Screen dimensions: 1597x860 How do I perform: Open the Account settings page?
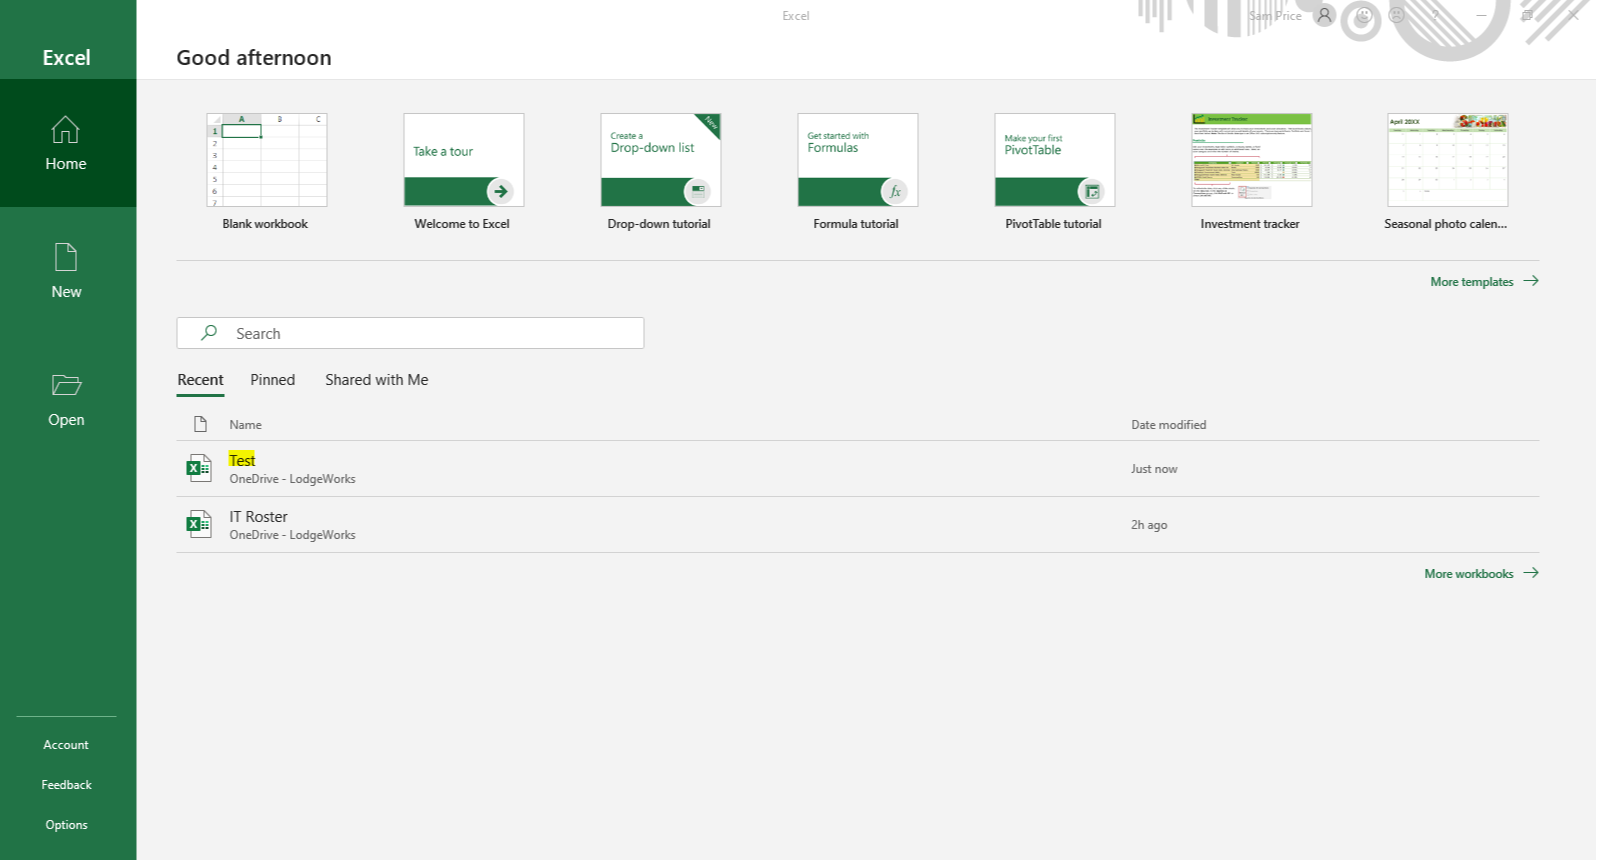(66, 745)
